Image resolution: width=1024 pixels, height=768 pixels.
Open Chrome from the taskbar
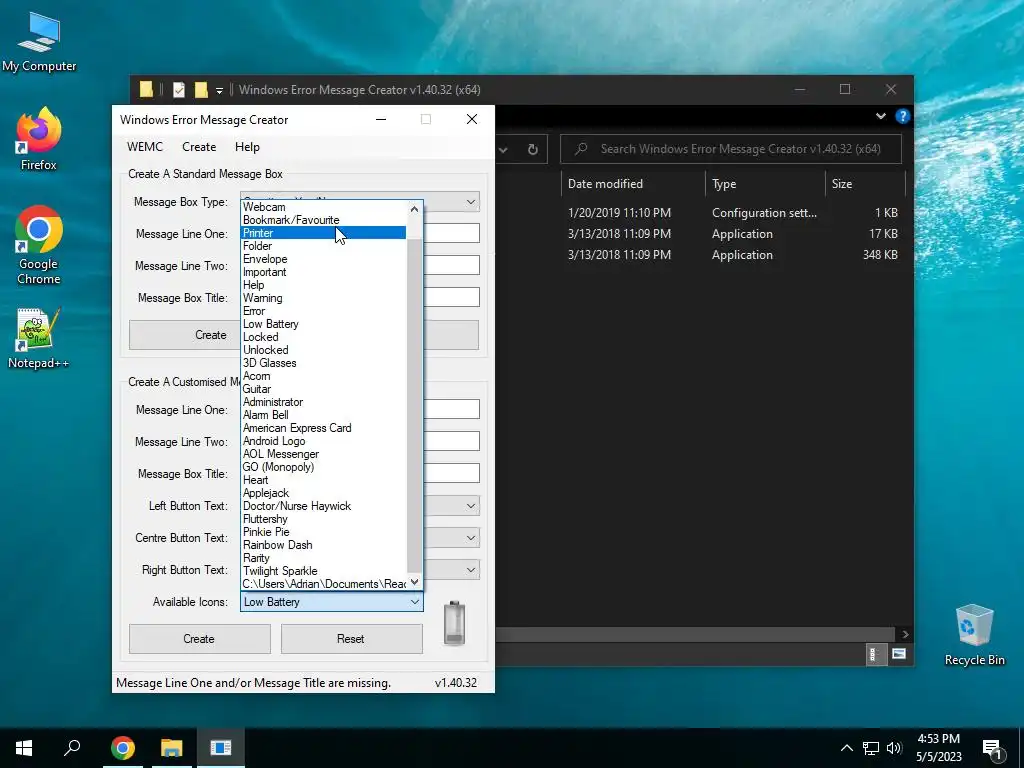[x=122, y=748]
